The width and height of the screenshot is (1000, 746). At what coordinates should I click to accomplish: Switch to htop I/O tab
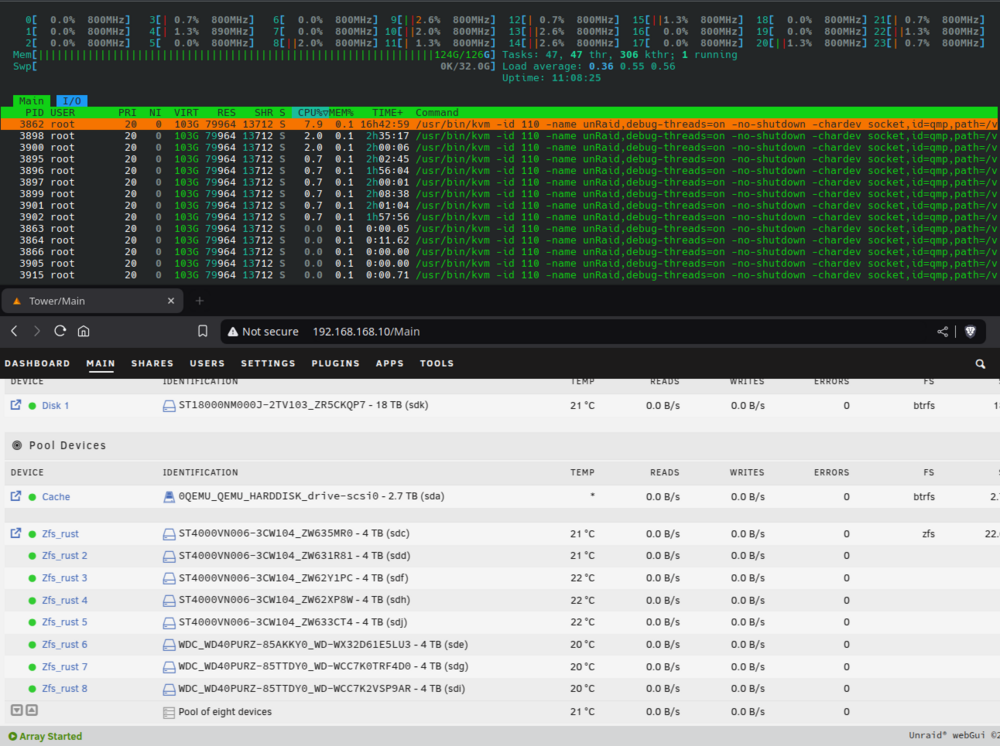(71, 101)
